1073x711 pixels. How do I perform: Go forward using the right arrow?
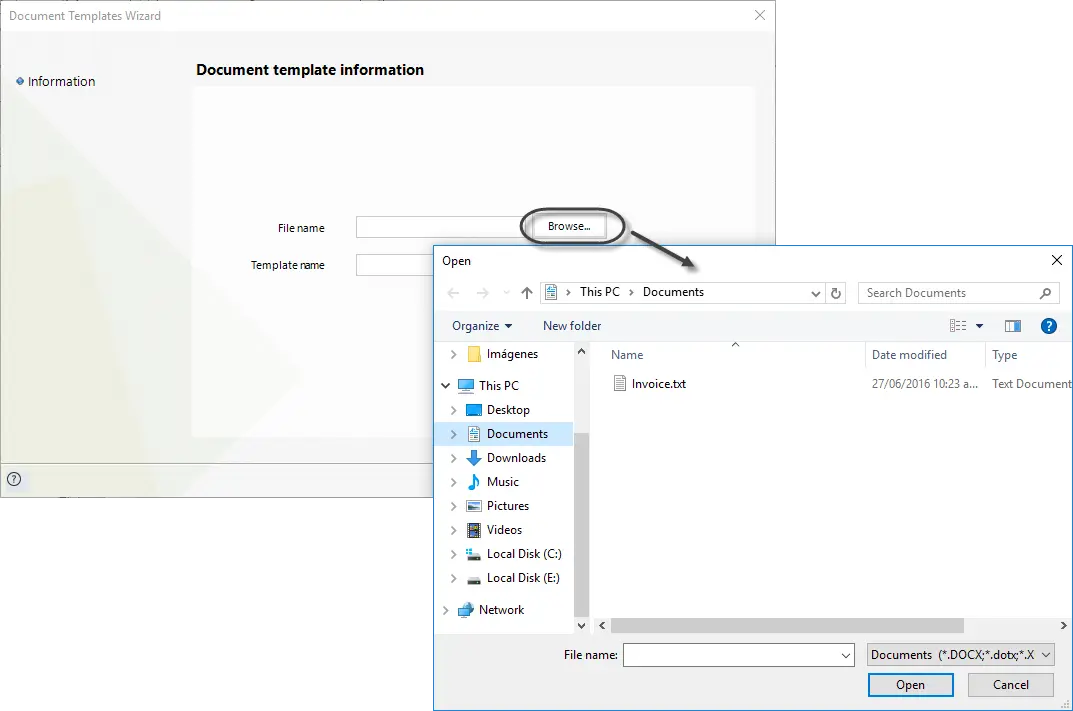(482, 293)
